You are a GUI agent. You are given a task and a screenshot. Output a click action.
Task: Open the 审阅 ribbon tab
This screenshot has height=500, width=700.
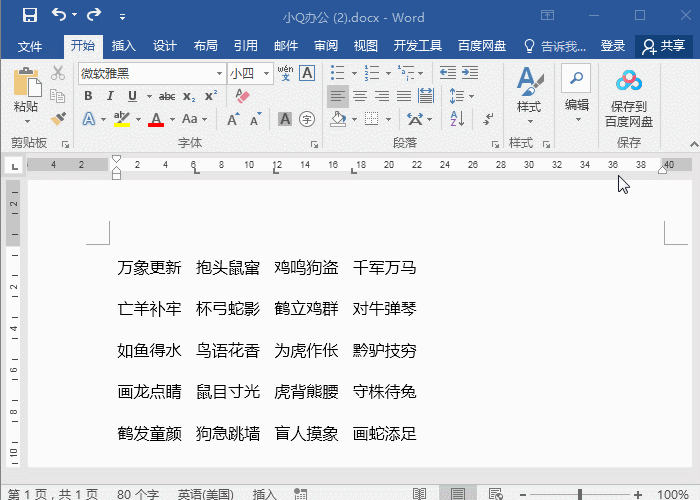(326, 46)
